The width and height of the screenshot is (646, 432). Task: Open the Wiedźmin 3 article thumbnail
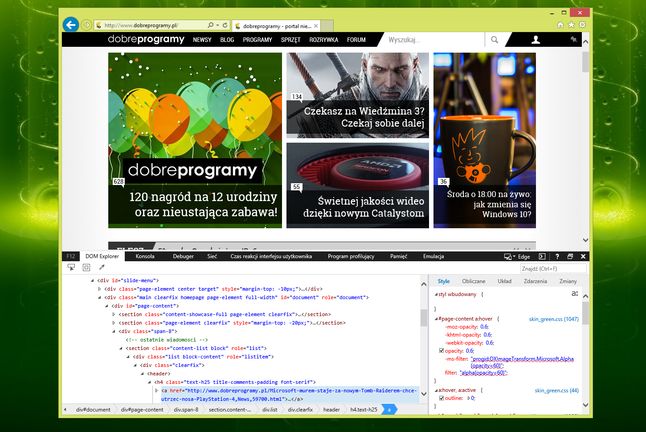click(x=358, y=95)
